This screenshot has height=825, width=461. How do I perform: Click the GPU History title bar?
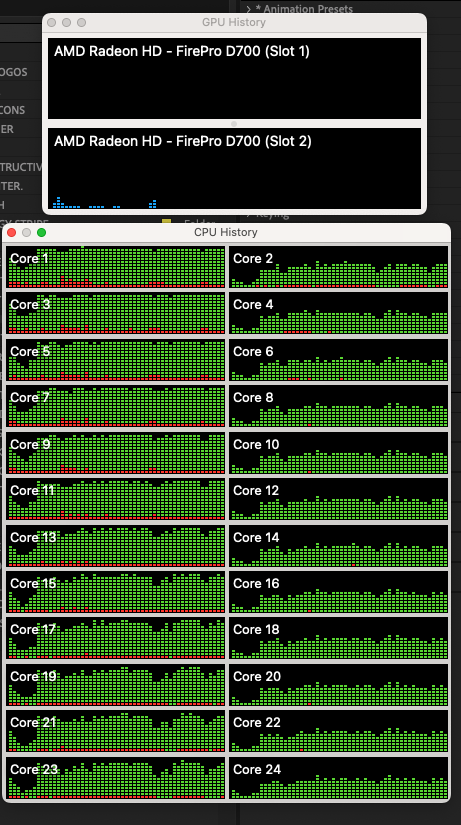coord(234,23)
